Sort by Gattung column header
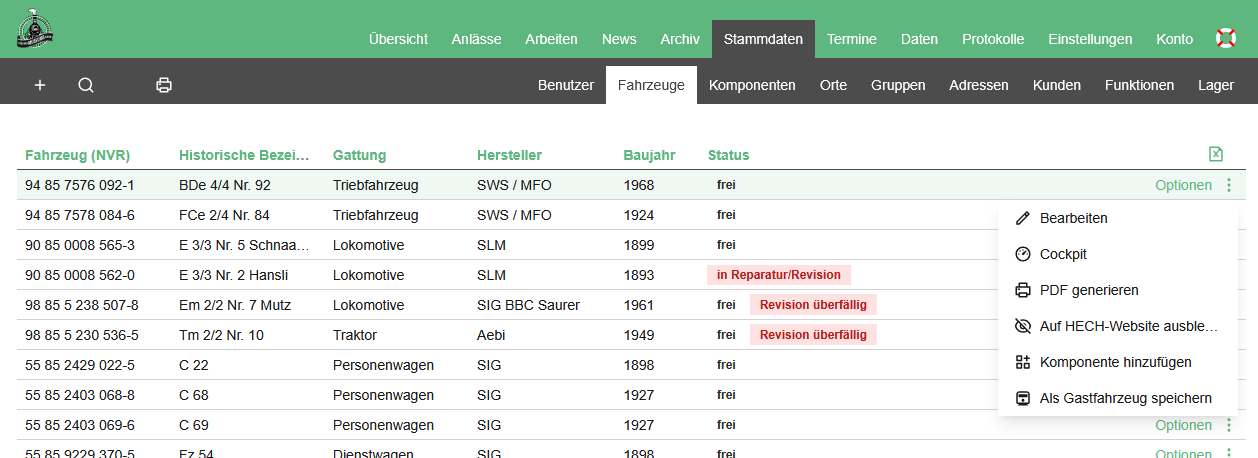This screenshot has height=458, width=1258. (x=359, y=155)
